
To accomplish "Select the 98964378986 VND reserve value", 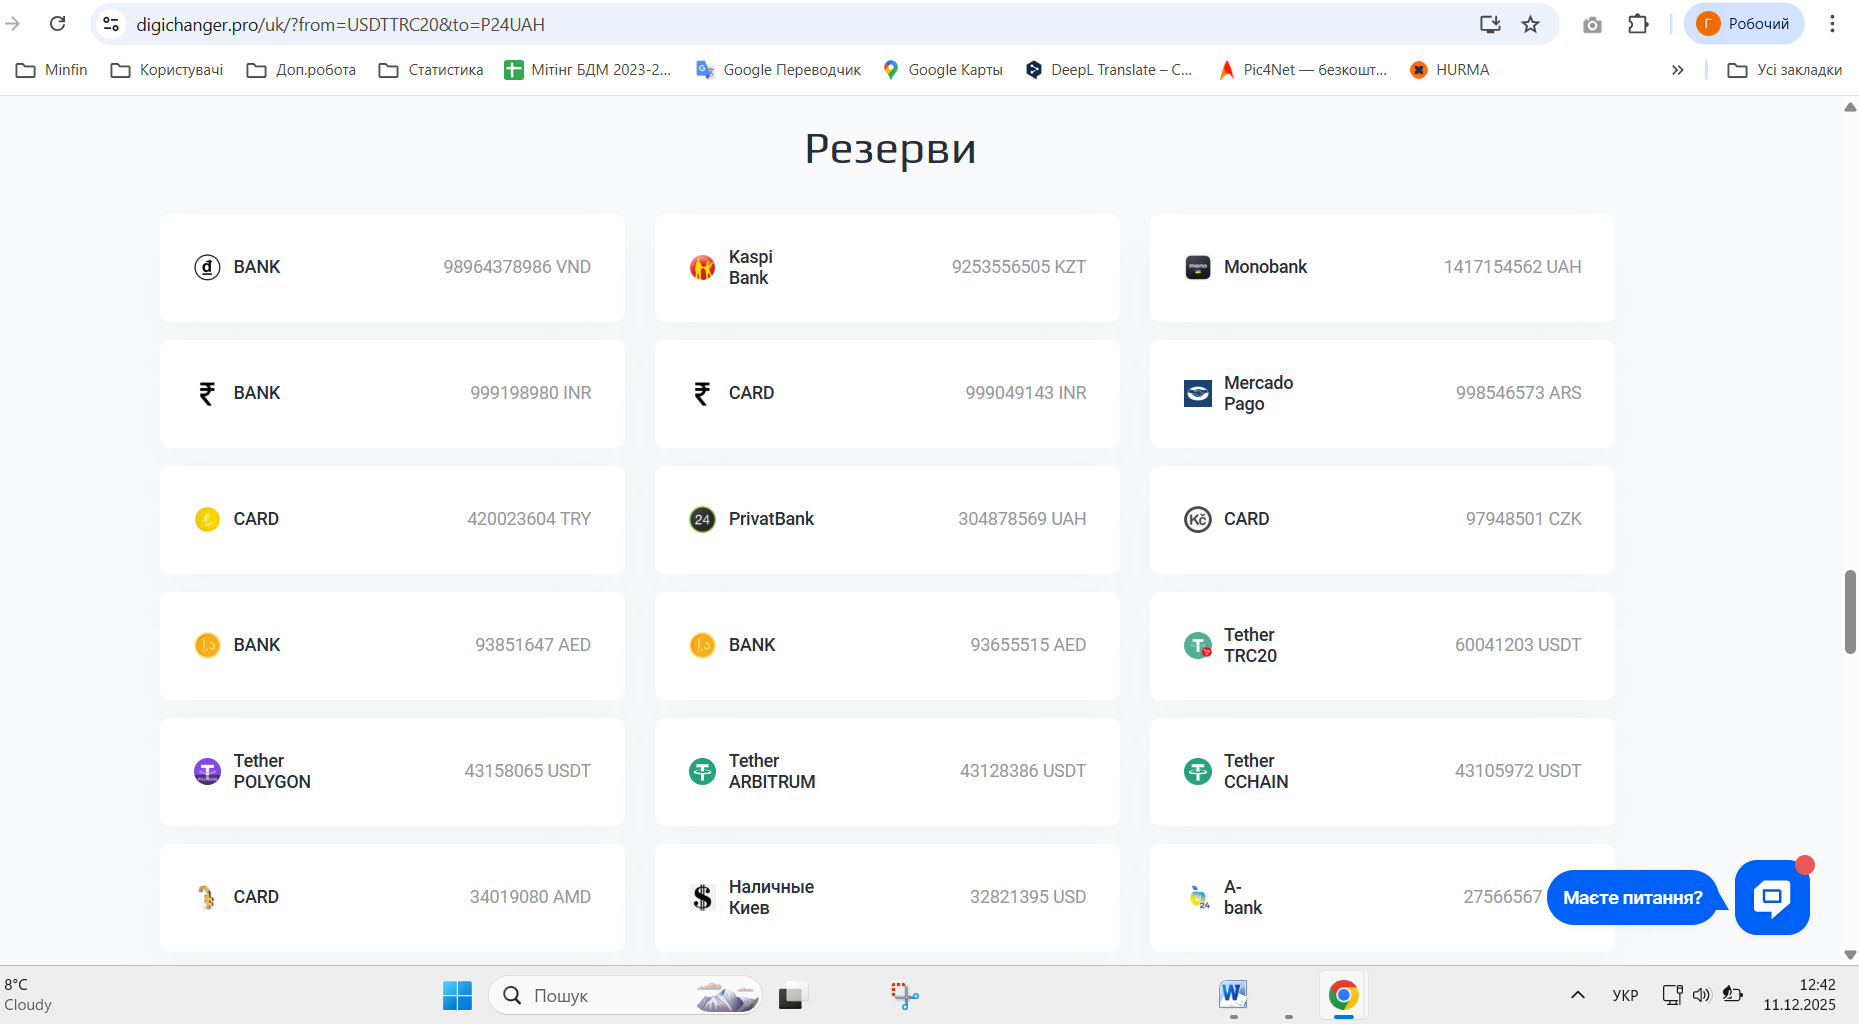I will pos(517,267).
